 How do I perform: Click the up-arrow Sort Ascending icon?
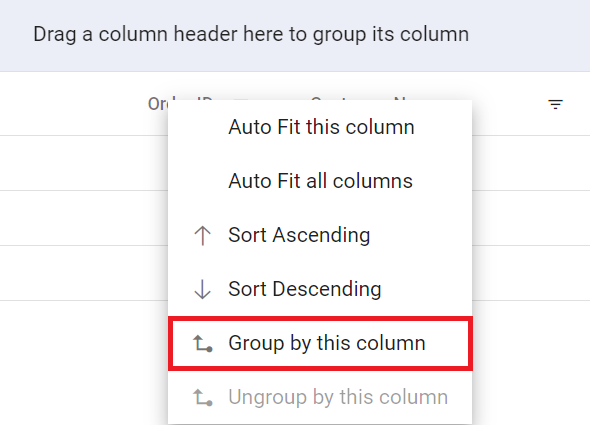tap(202, 236)
